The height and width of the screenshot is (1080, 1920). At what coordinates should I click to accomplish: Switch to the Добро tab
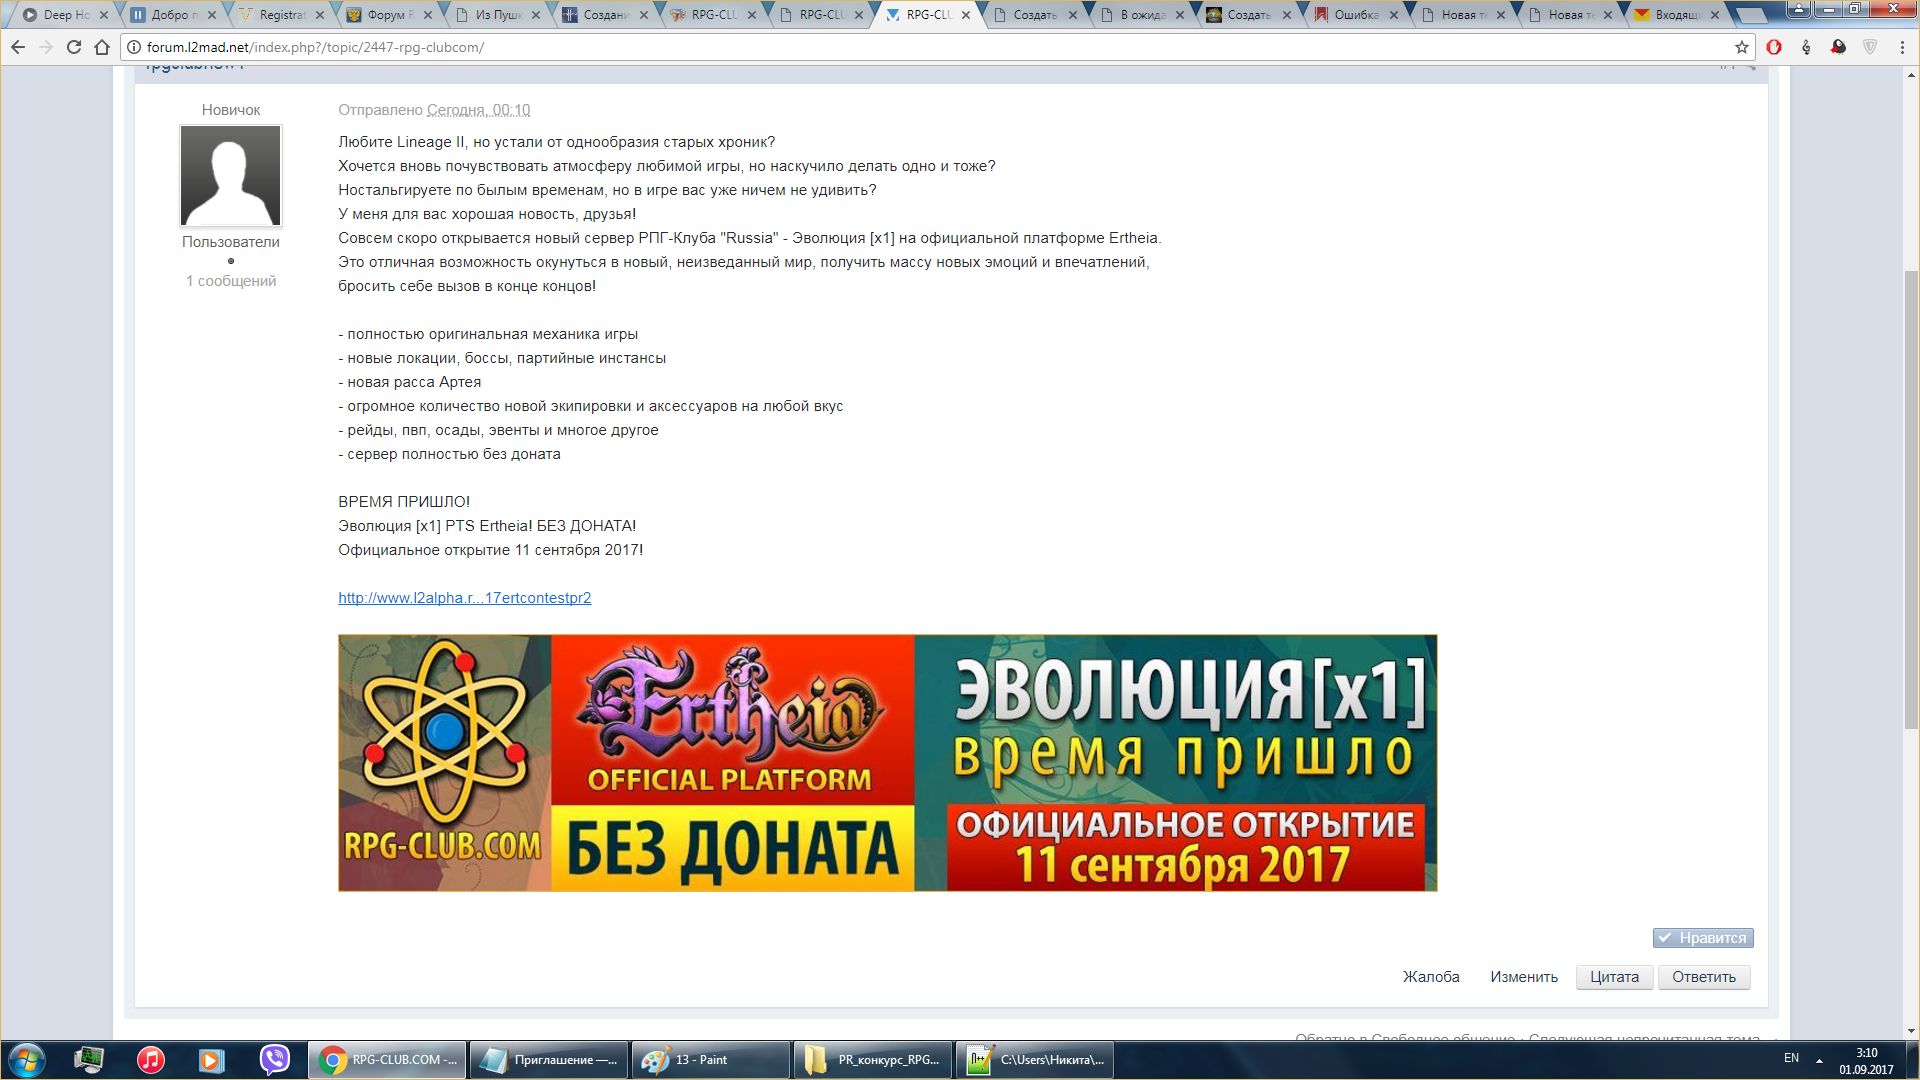pos(172,15)
